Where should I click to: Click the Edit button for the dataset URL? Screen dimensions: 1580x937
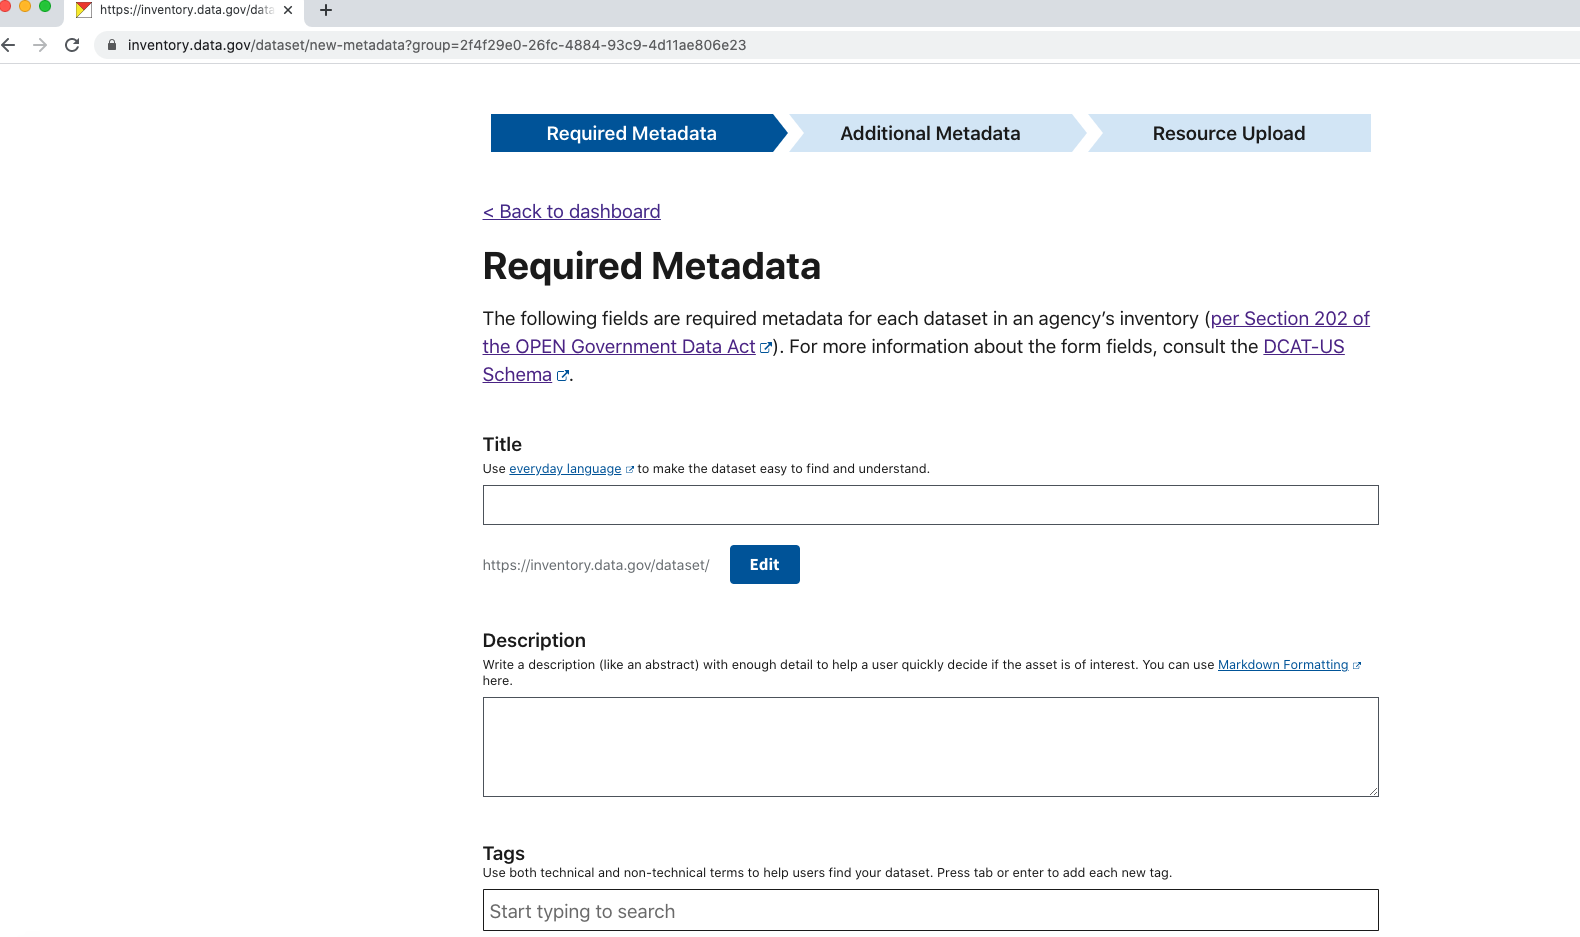coord(764,564)
